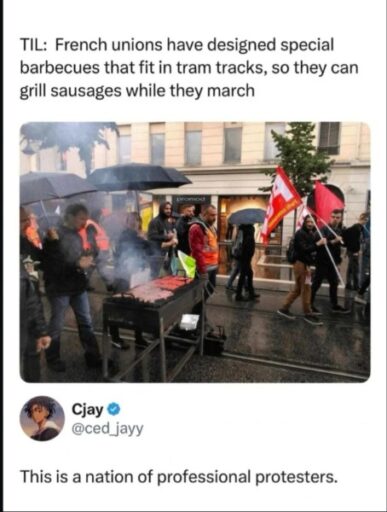Click the black battery box under the grill

(213, 341)
